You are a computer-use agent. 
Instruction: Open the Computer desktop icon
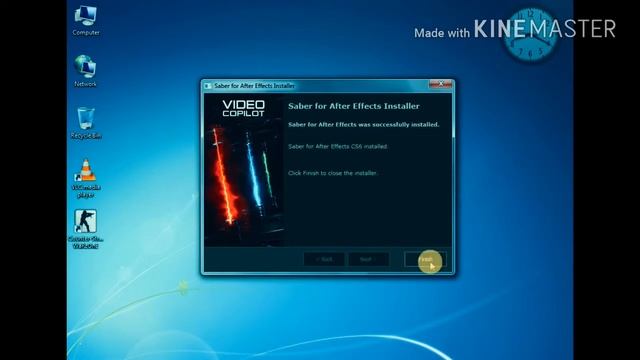tap(86, 21)
